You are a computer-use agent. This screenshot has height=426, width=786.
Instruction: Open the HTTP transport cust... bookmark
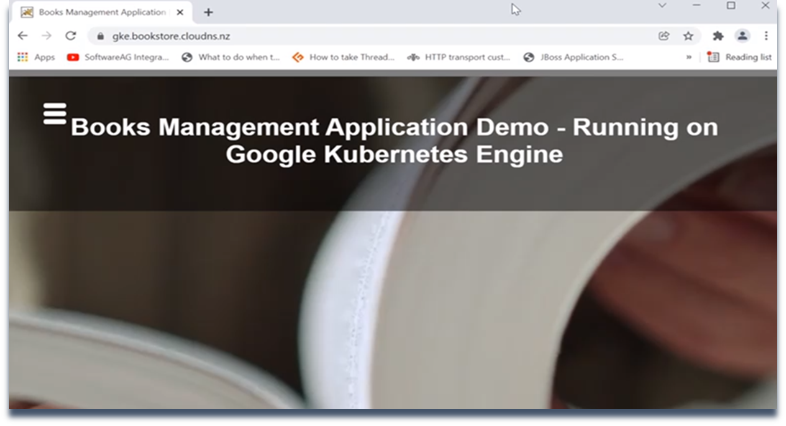459,57
